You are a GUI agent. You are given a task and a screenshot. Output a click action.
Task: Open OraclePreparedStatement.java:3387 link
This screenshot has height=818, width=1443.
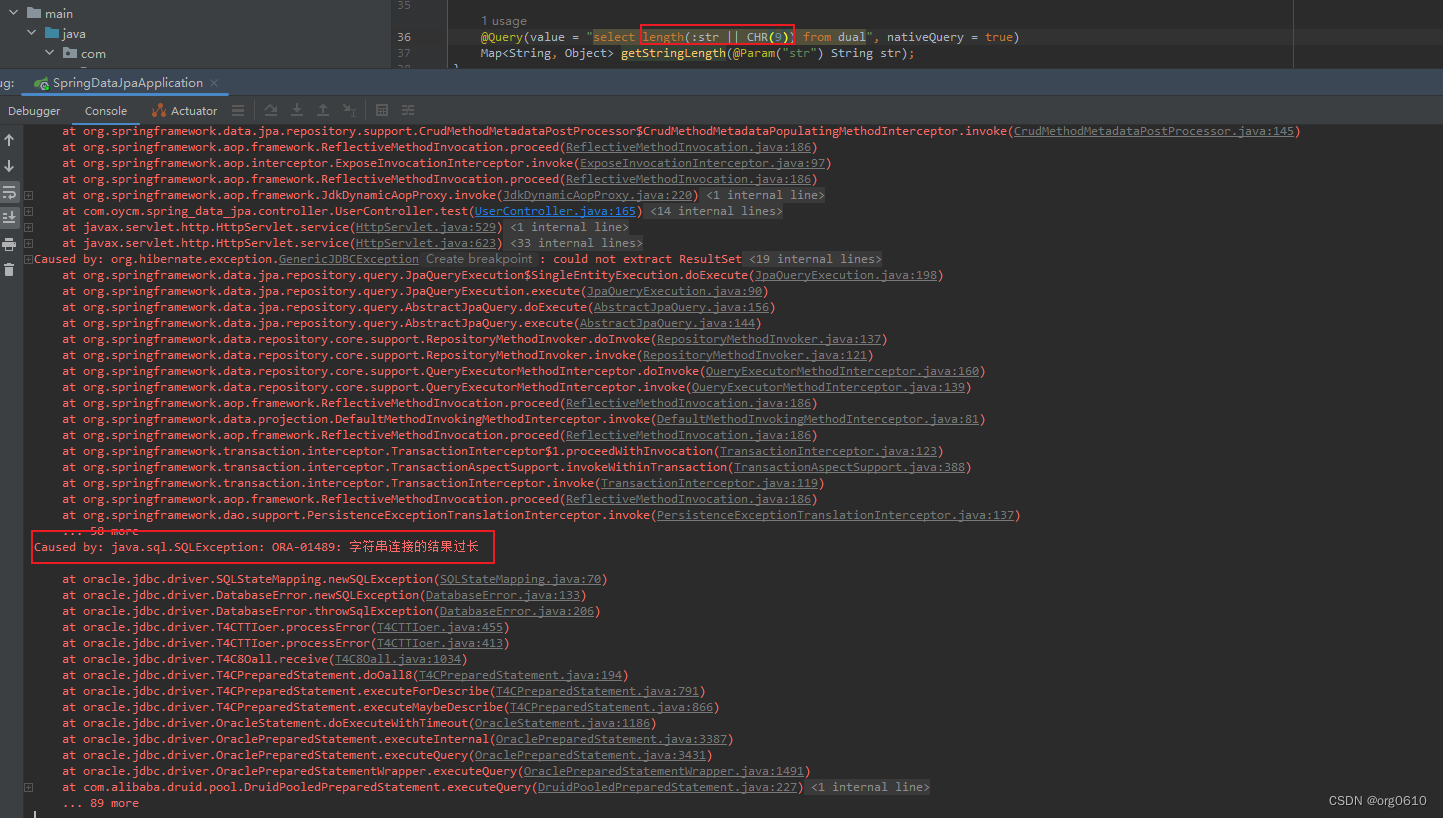611,739
